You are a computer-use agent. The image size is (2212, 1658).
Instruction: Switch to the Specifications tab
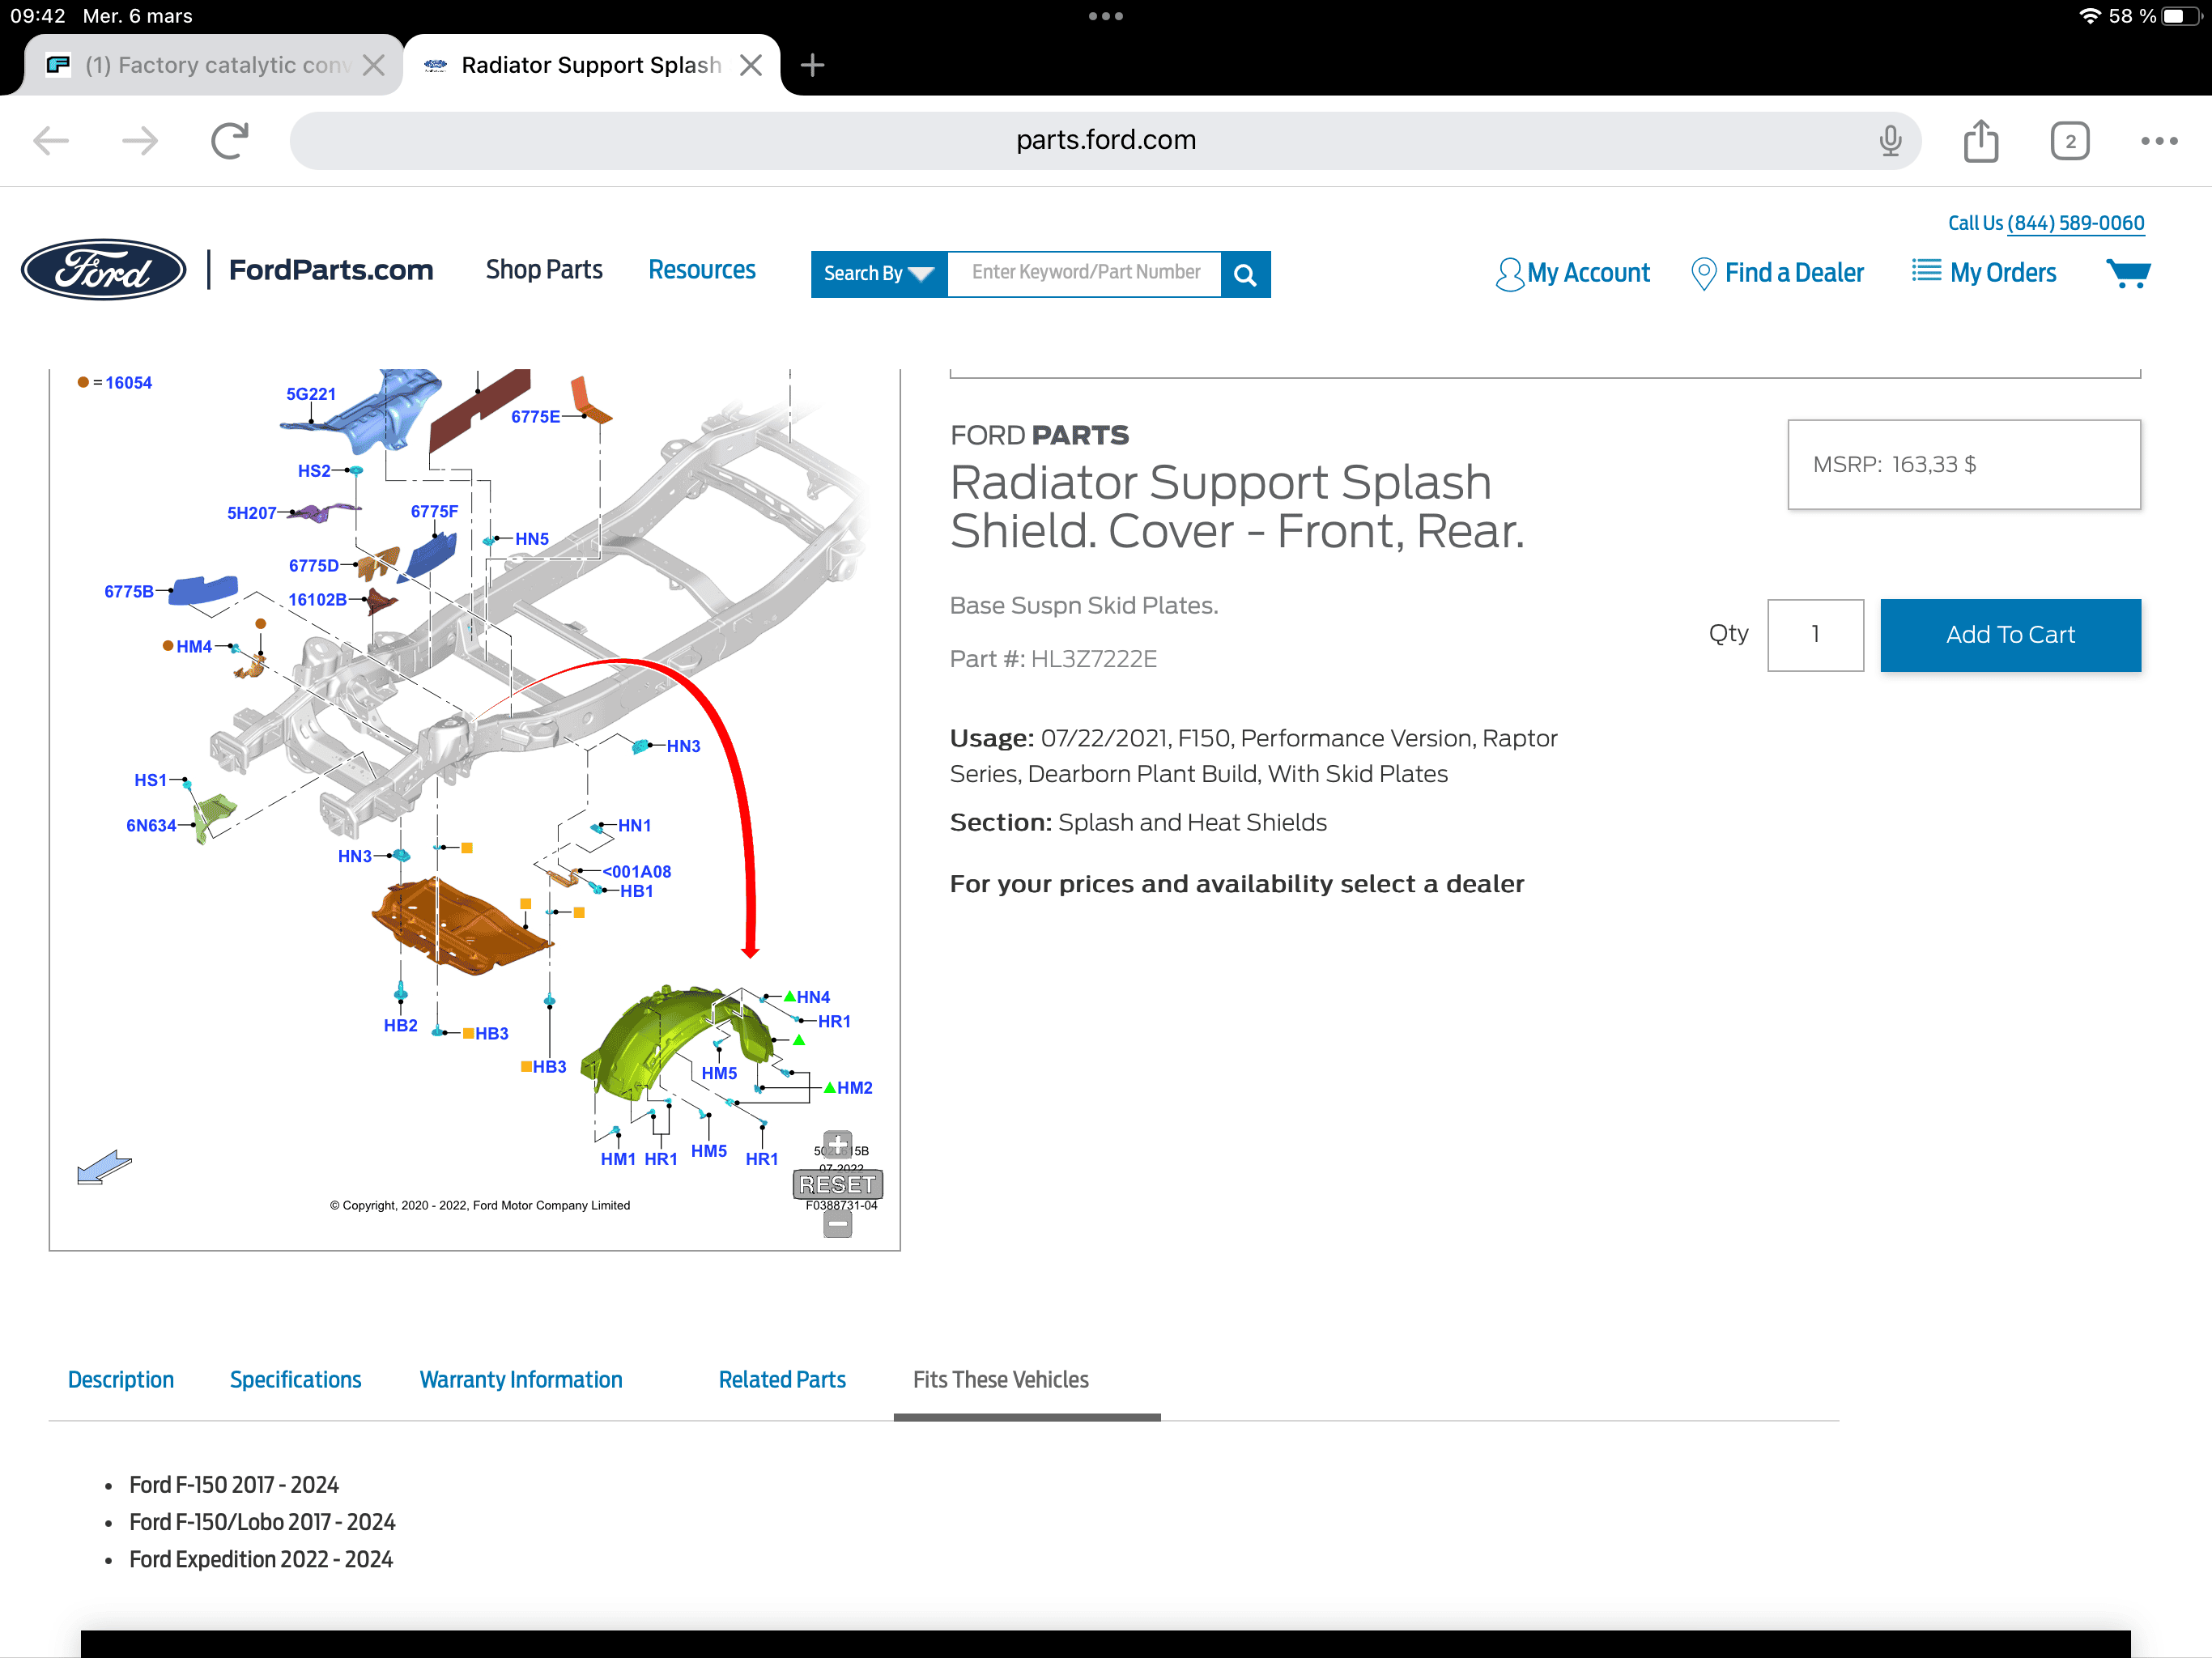tap(295, 1379)
